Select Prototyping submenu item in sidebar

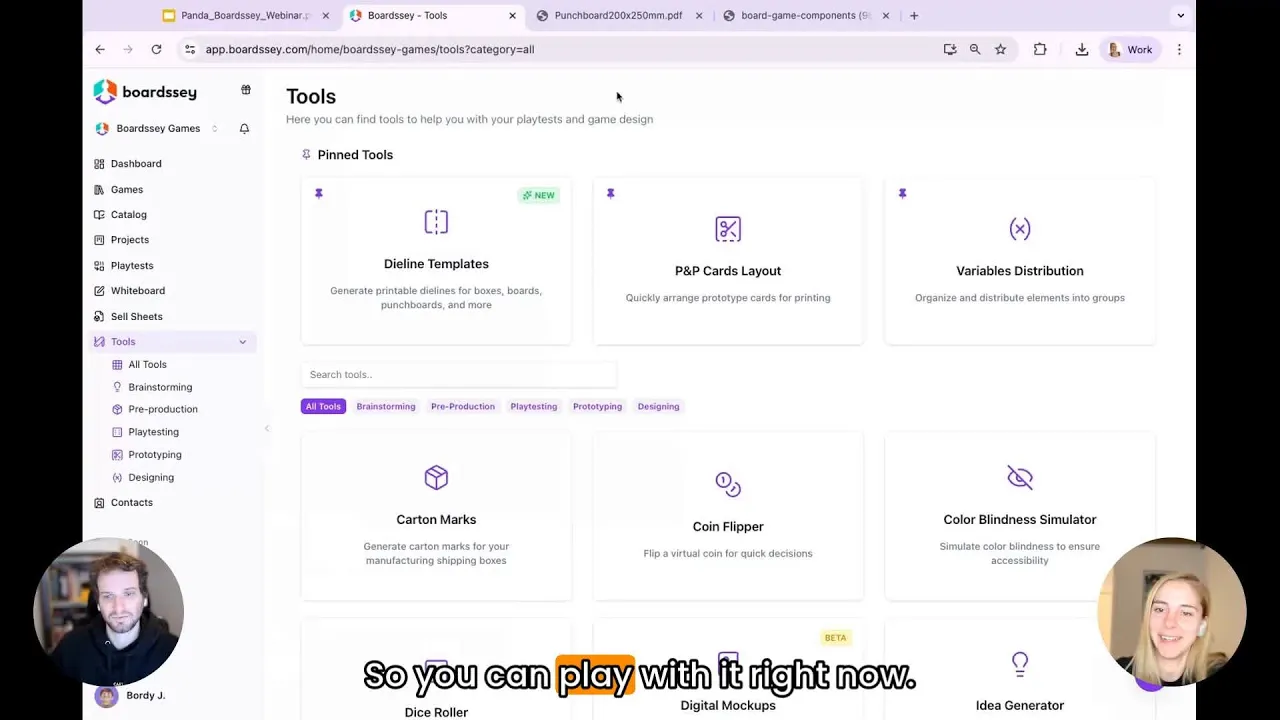155,455
